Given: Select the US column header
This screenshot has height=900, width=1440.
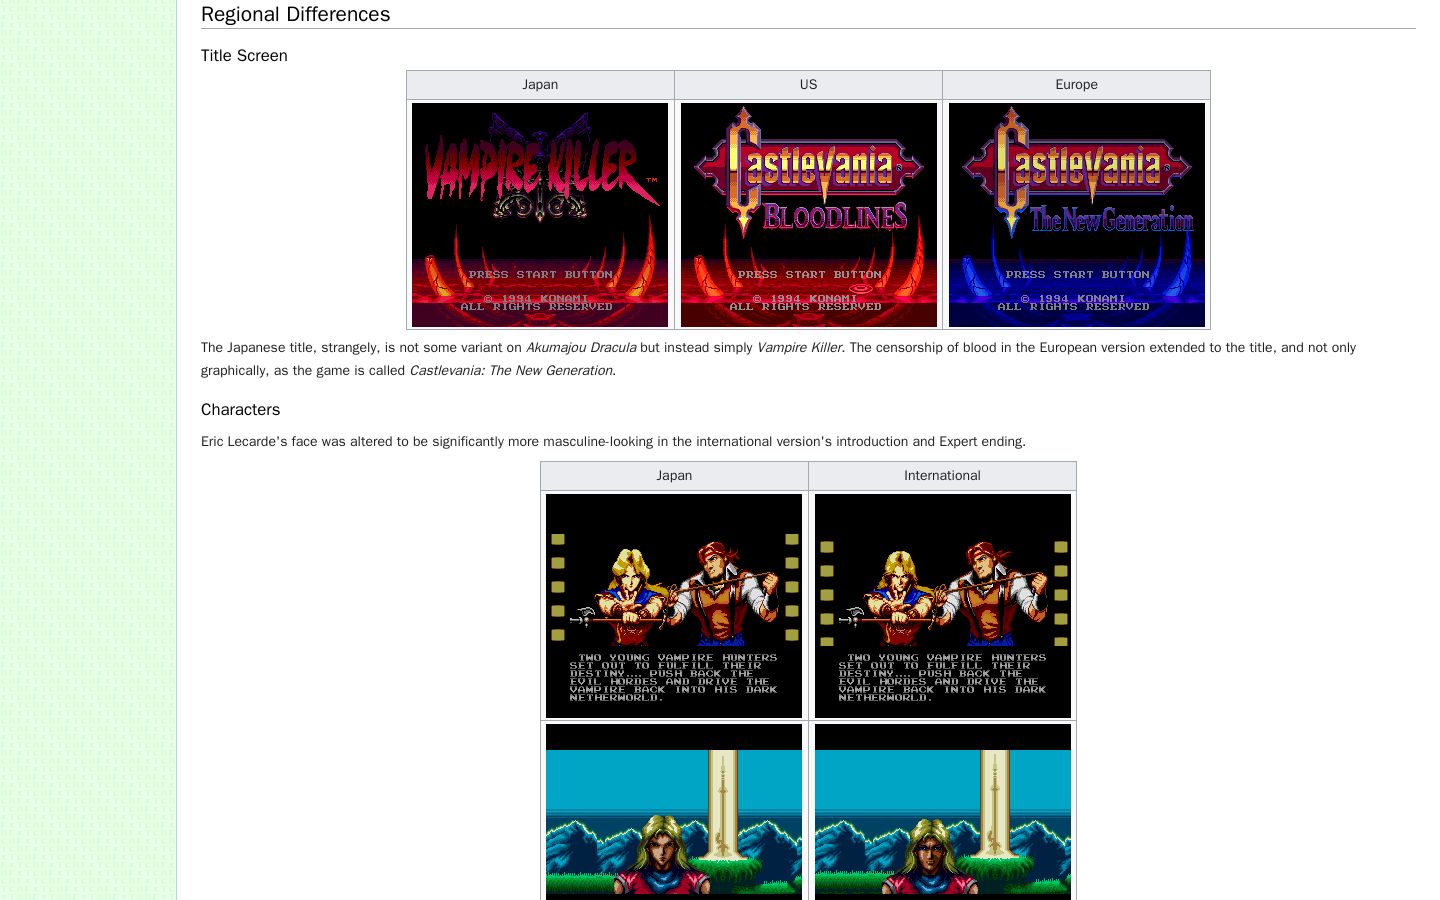Looking at the screenshot, I should tap(808, 85).
